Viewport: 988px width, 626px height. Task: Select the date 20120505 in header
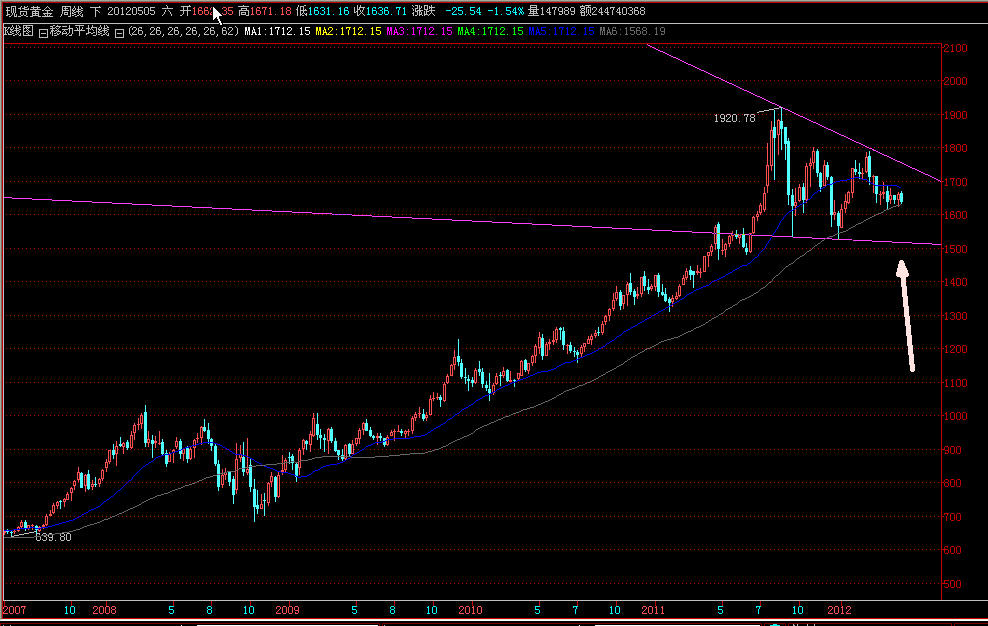pos(131,11)
